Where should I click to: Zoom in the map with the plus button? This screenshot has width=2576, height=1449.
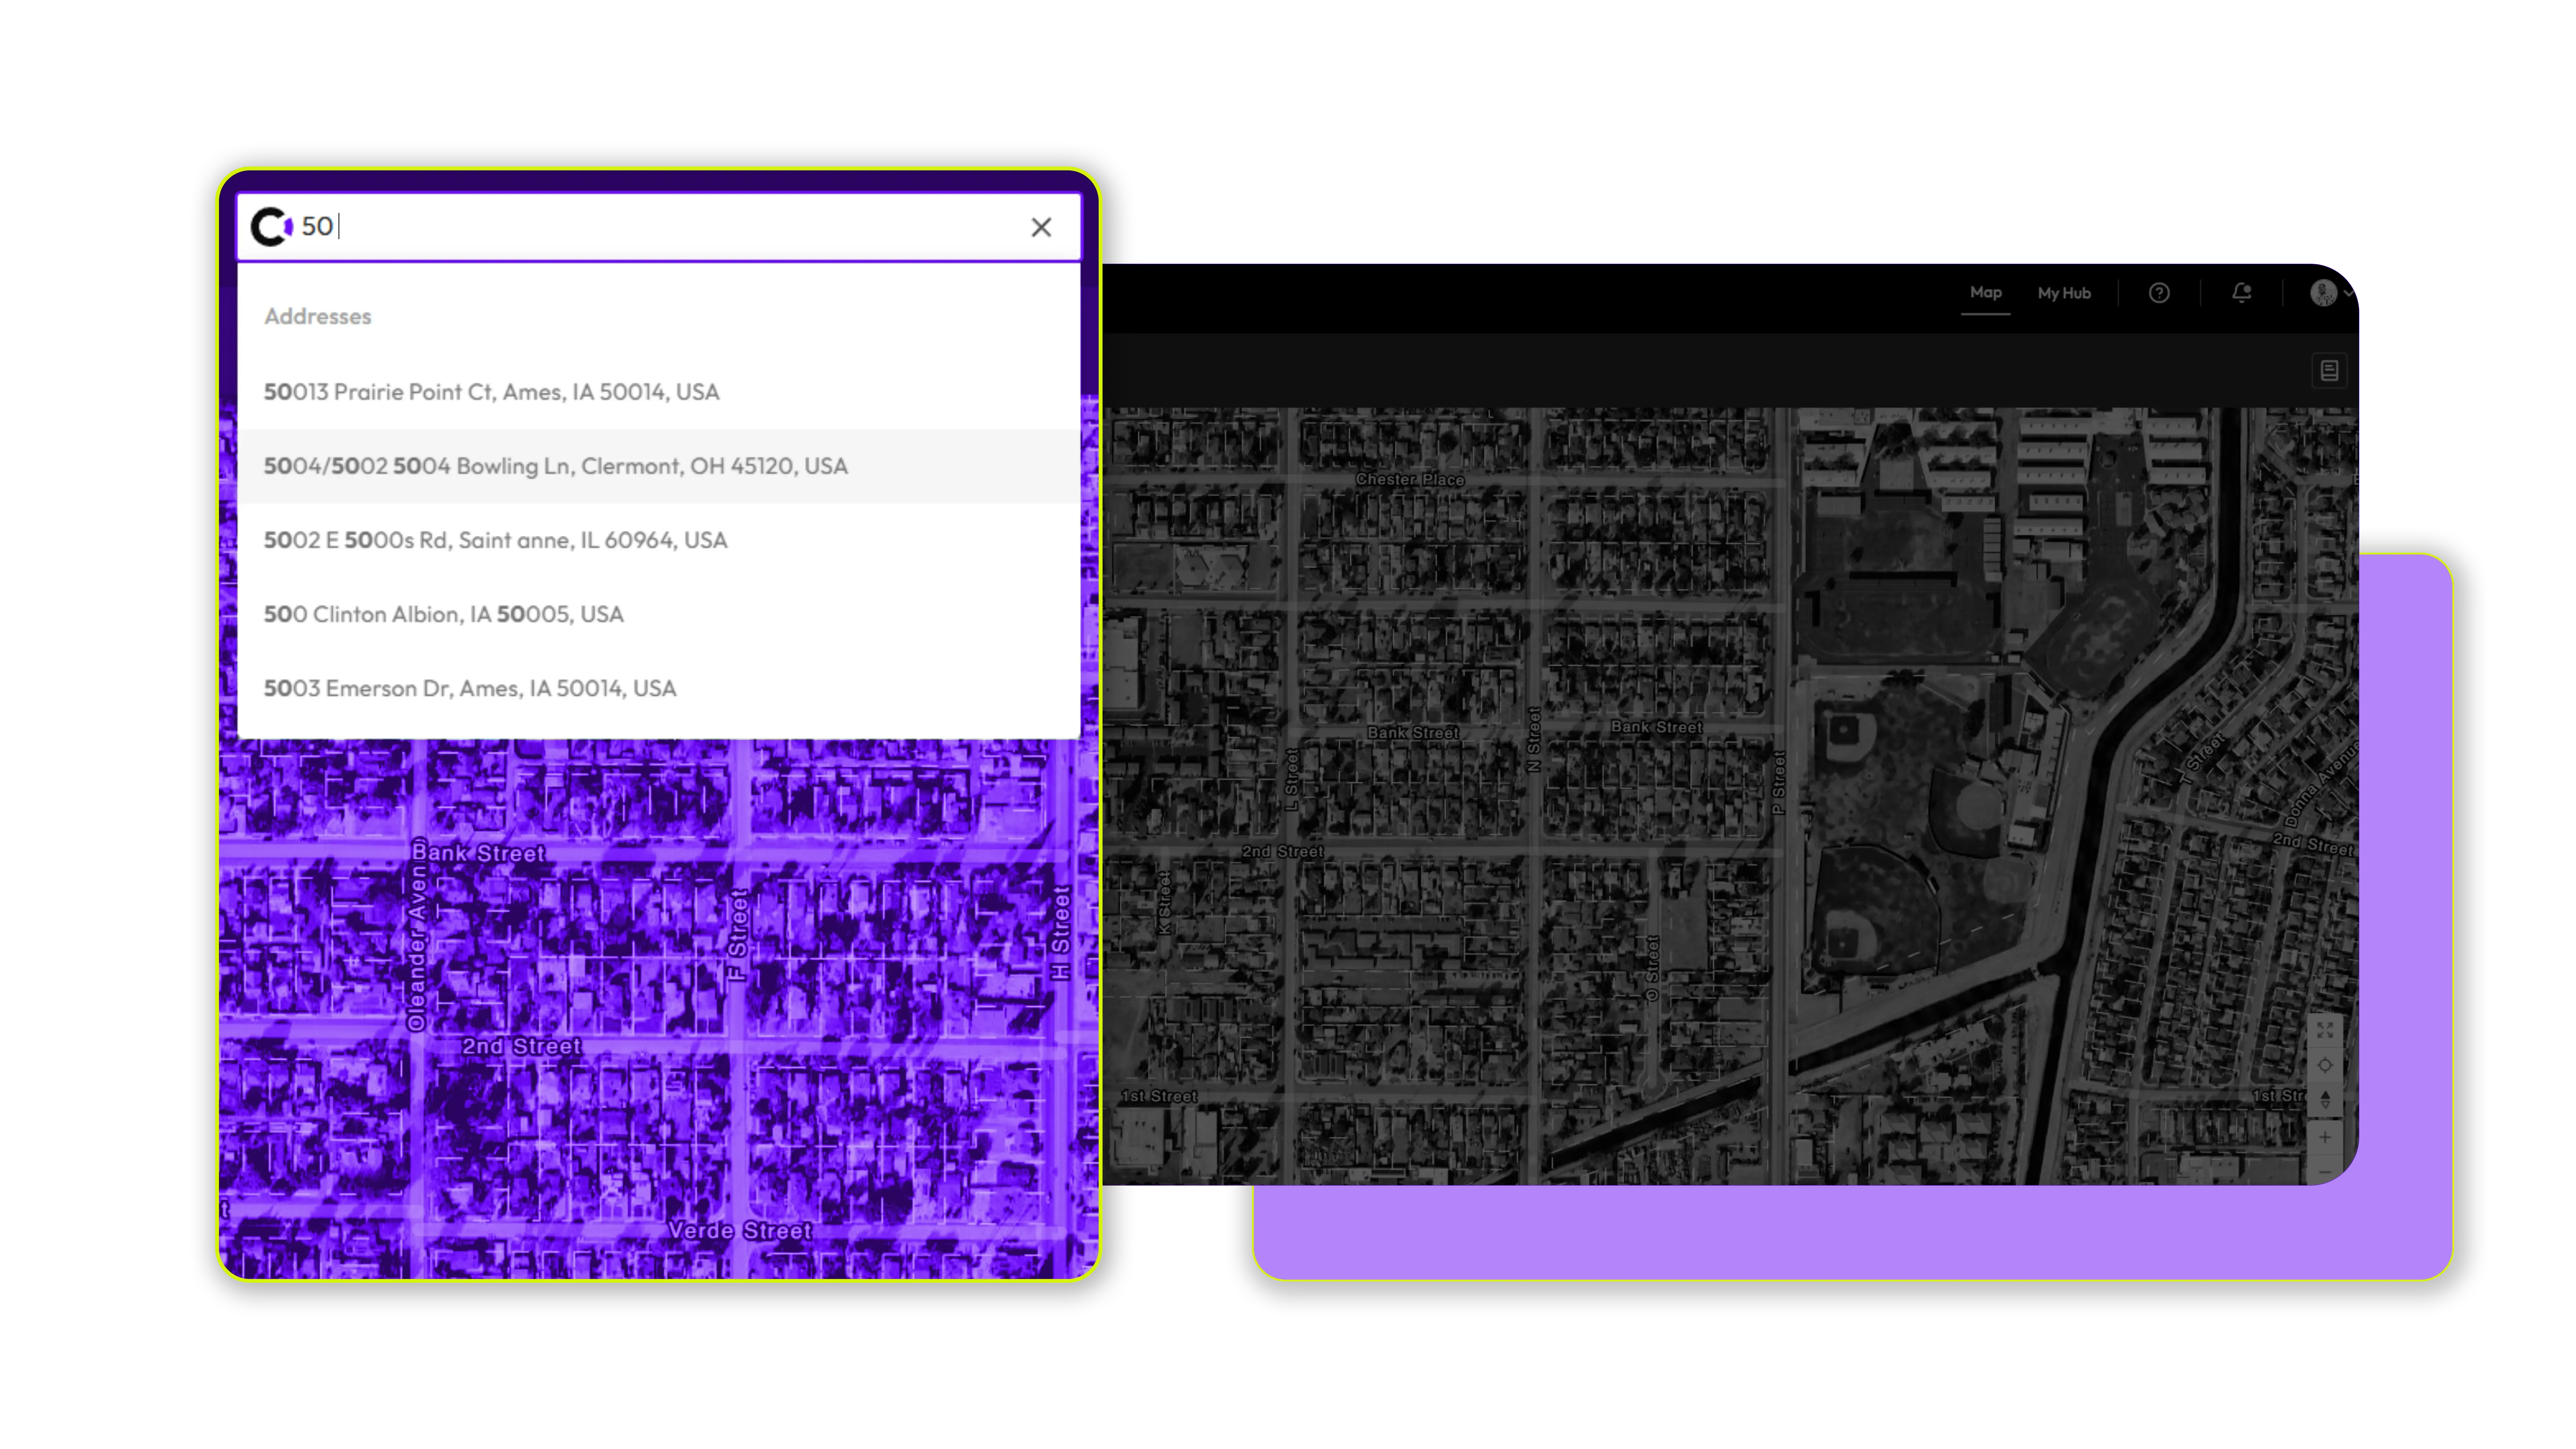tap(2325, 1137)
